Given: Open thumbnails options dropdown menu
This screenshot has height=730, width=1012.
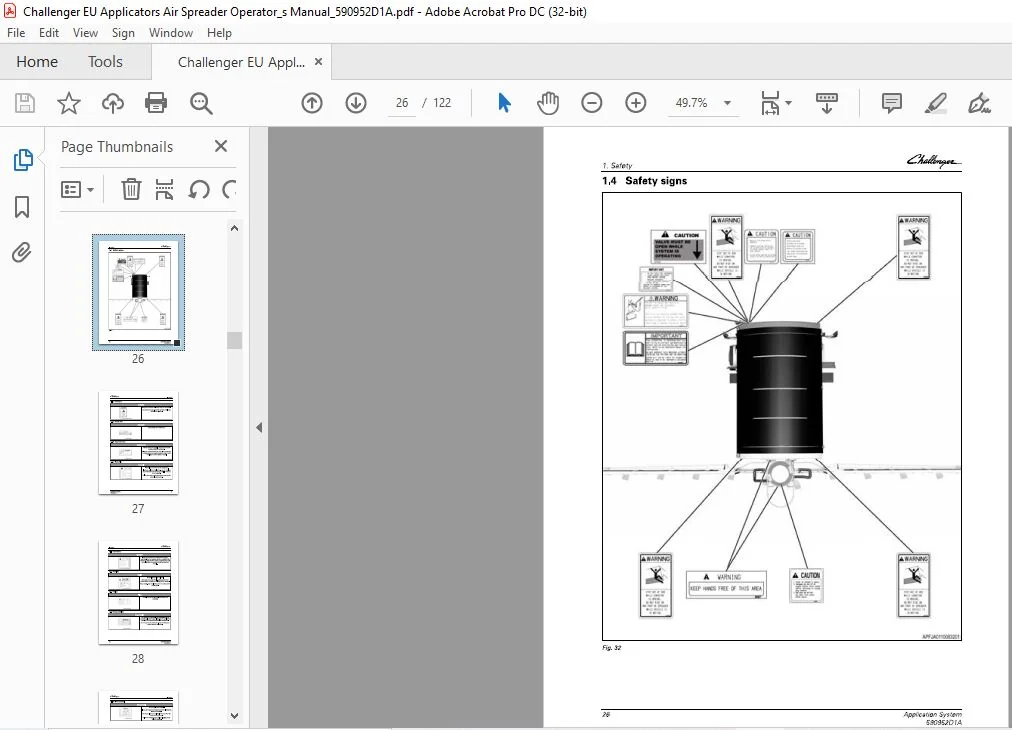Looking at the screenshot, I should [77, 189].
